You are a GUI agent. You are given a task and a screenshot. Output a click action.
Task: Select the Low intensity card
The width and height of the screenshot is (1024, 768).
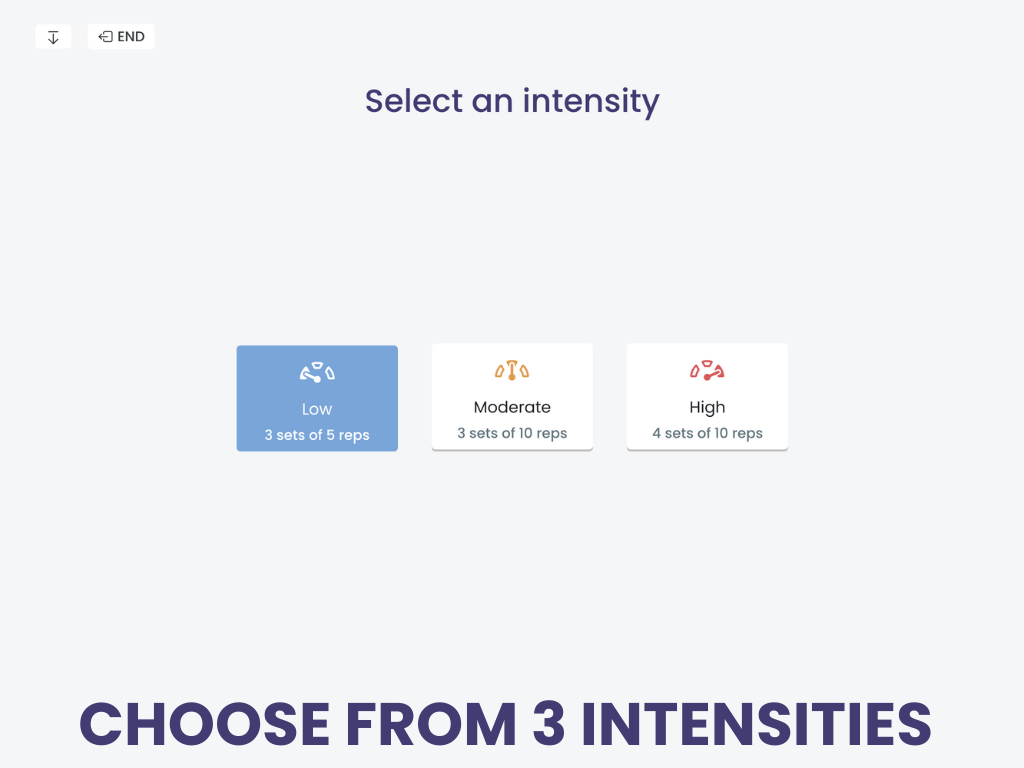317,398
